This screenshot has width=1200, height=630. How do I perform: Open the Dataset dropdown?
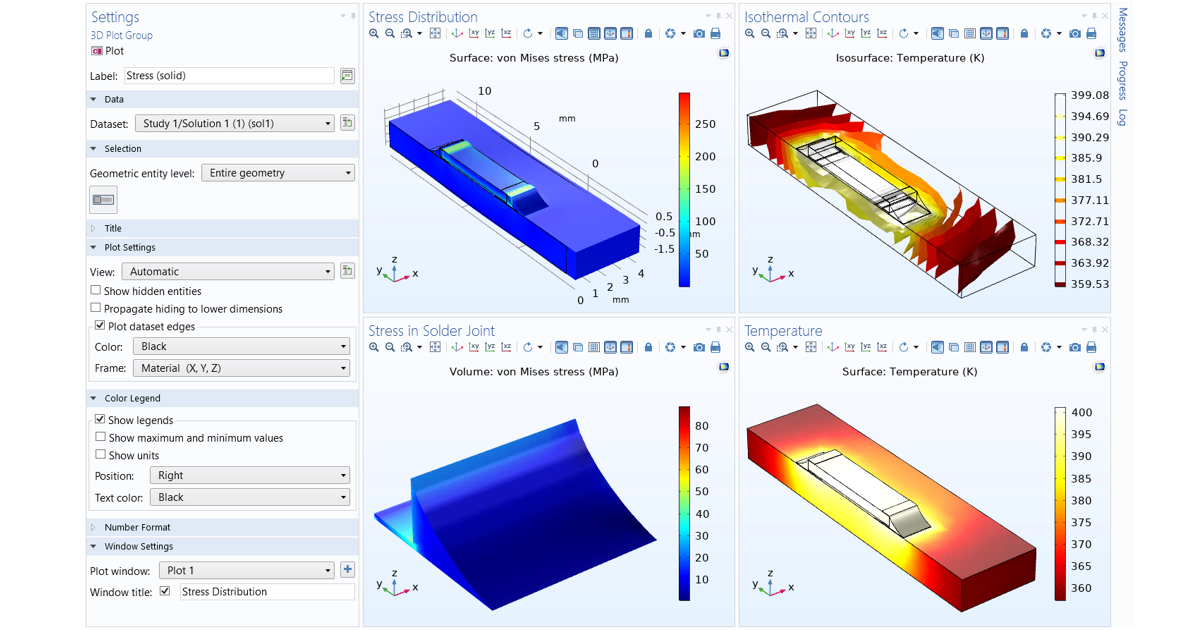click(235, 123)
